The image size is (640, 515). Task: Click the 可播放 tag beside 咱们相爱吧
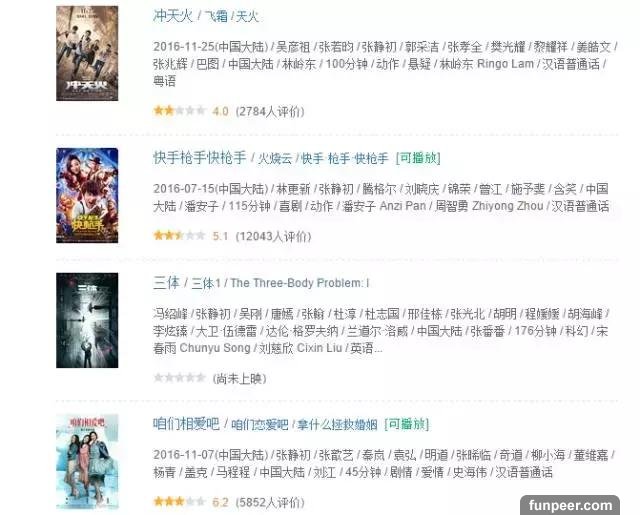407,424
